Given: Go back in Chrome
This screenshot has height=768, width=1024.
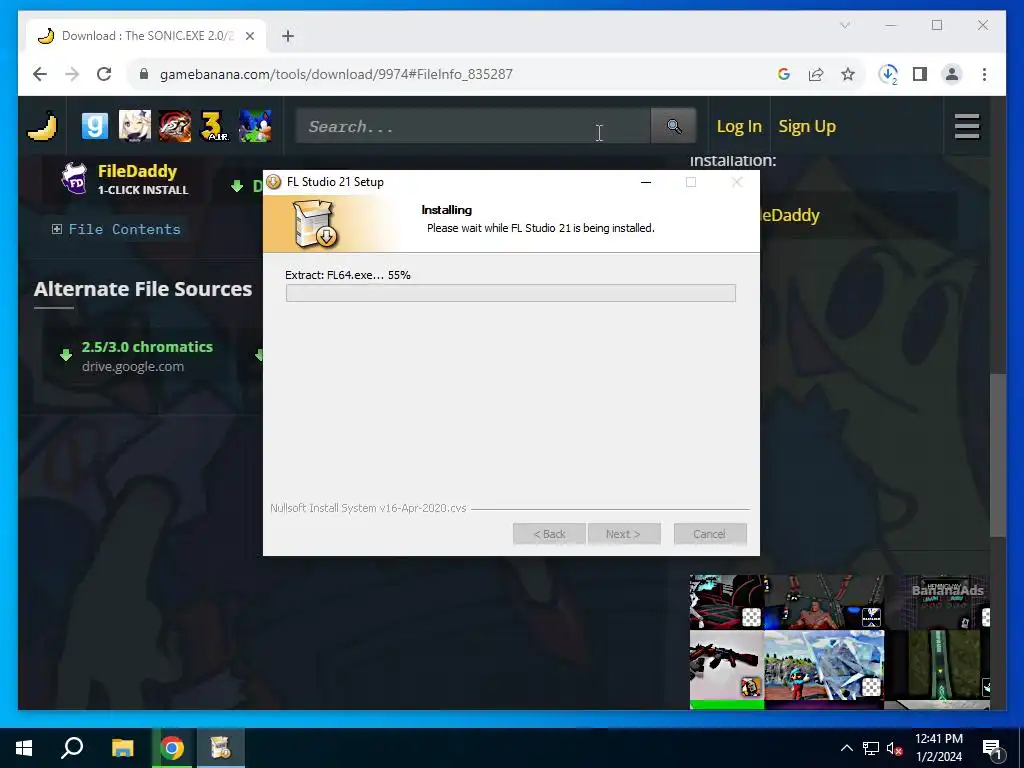Looking at the screenshot, I should (x=40, y=74).
